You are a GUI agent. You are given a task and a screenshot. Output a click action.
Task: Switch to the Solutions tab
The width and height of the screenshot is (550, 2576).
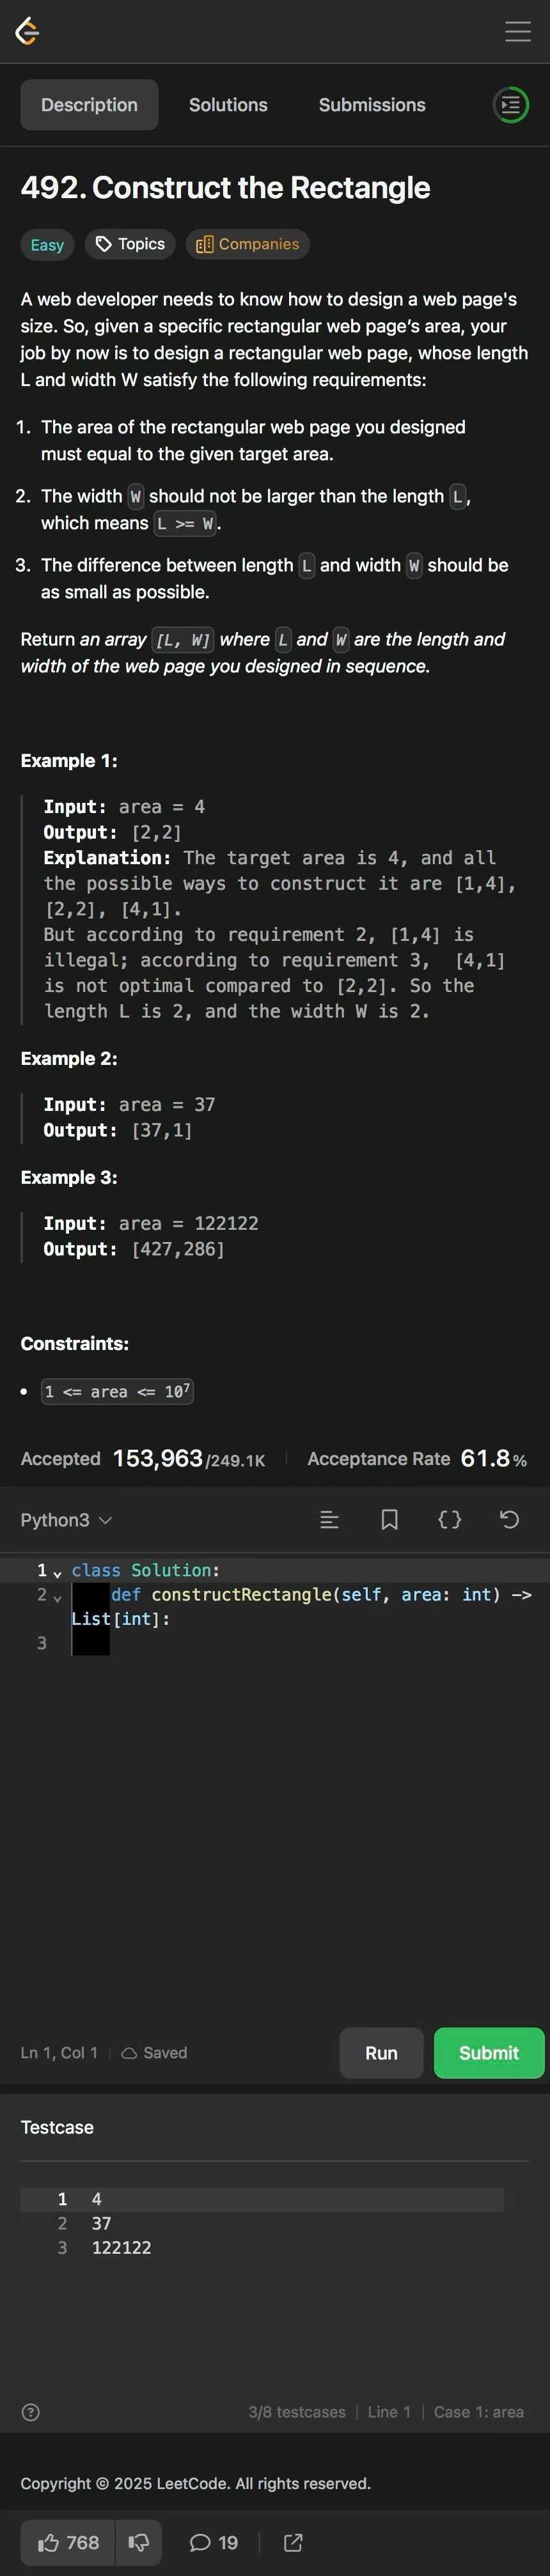pyautogui.click(x=228, y=105)
